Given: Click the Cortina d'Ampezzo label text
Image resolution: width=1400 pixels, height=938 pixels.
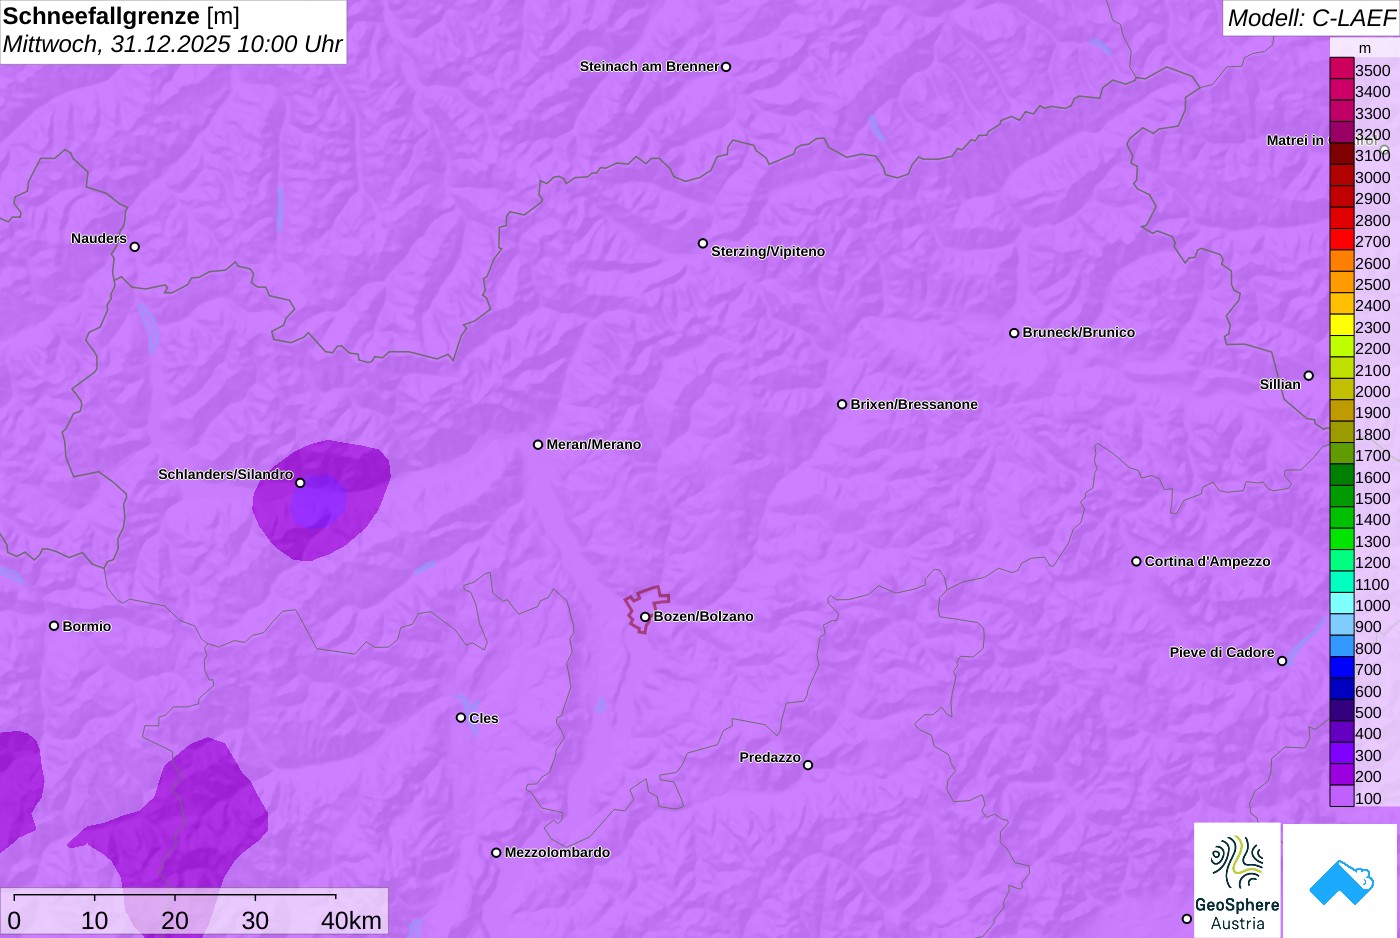Looking at the screenshot, I should [1208, 561].
